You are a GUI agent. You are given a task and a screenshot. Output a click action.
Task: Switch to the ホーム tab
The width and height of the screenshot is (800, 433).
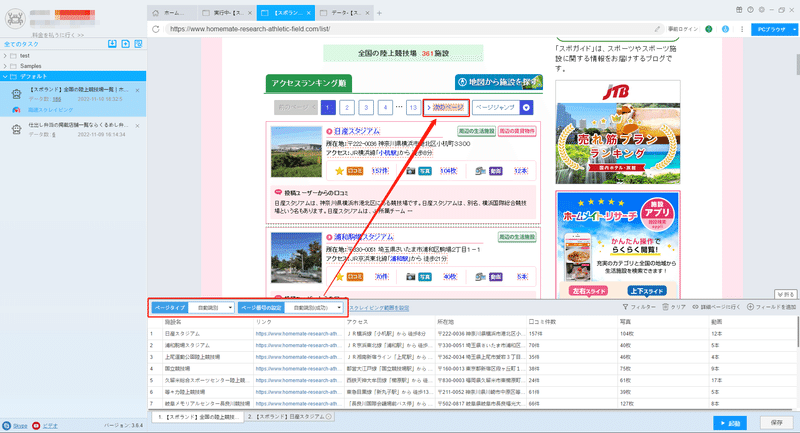pyautogui.click(x=172, y=13)
